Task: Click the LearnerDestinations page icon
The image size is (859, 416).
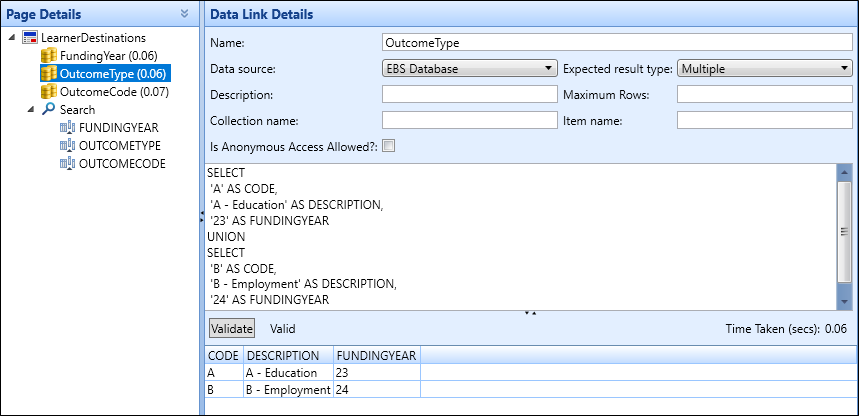Action: tap(30, 37)
